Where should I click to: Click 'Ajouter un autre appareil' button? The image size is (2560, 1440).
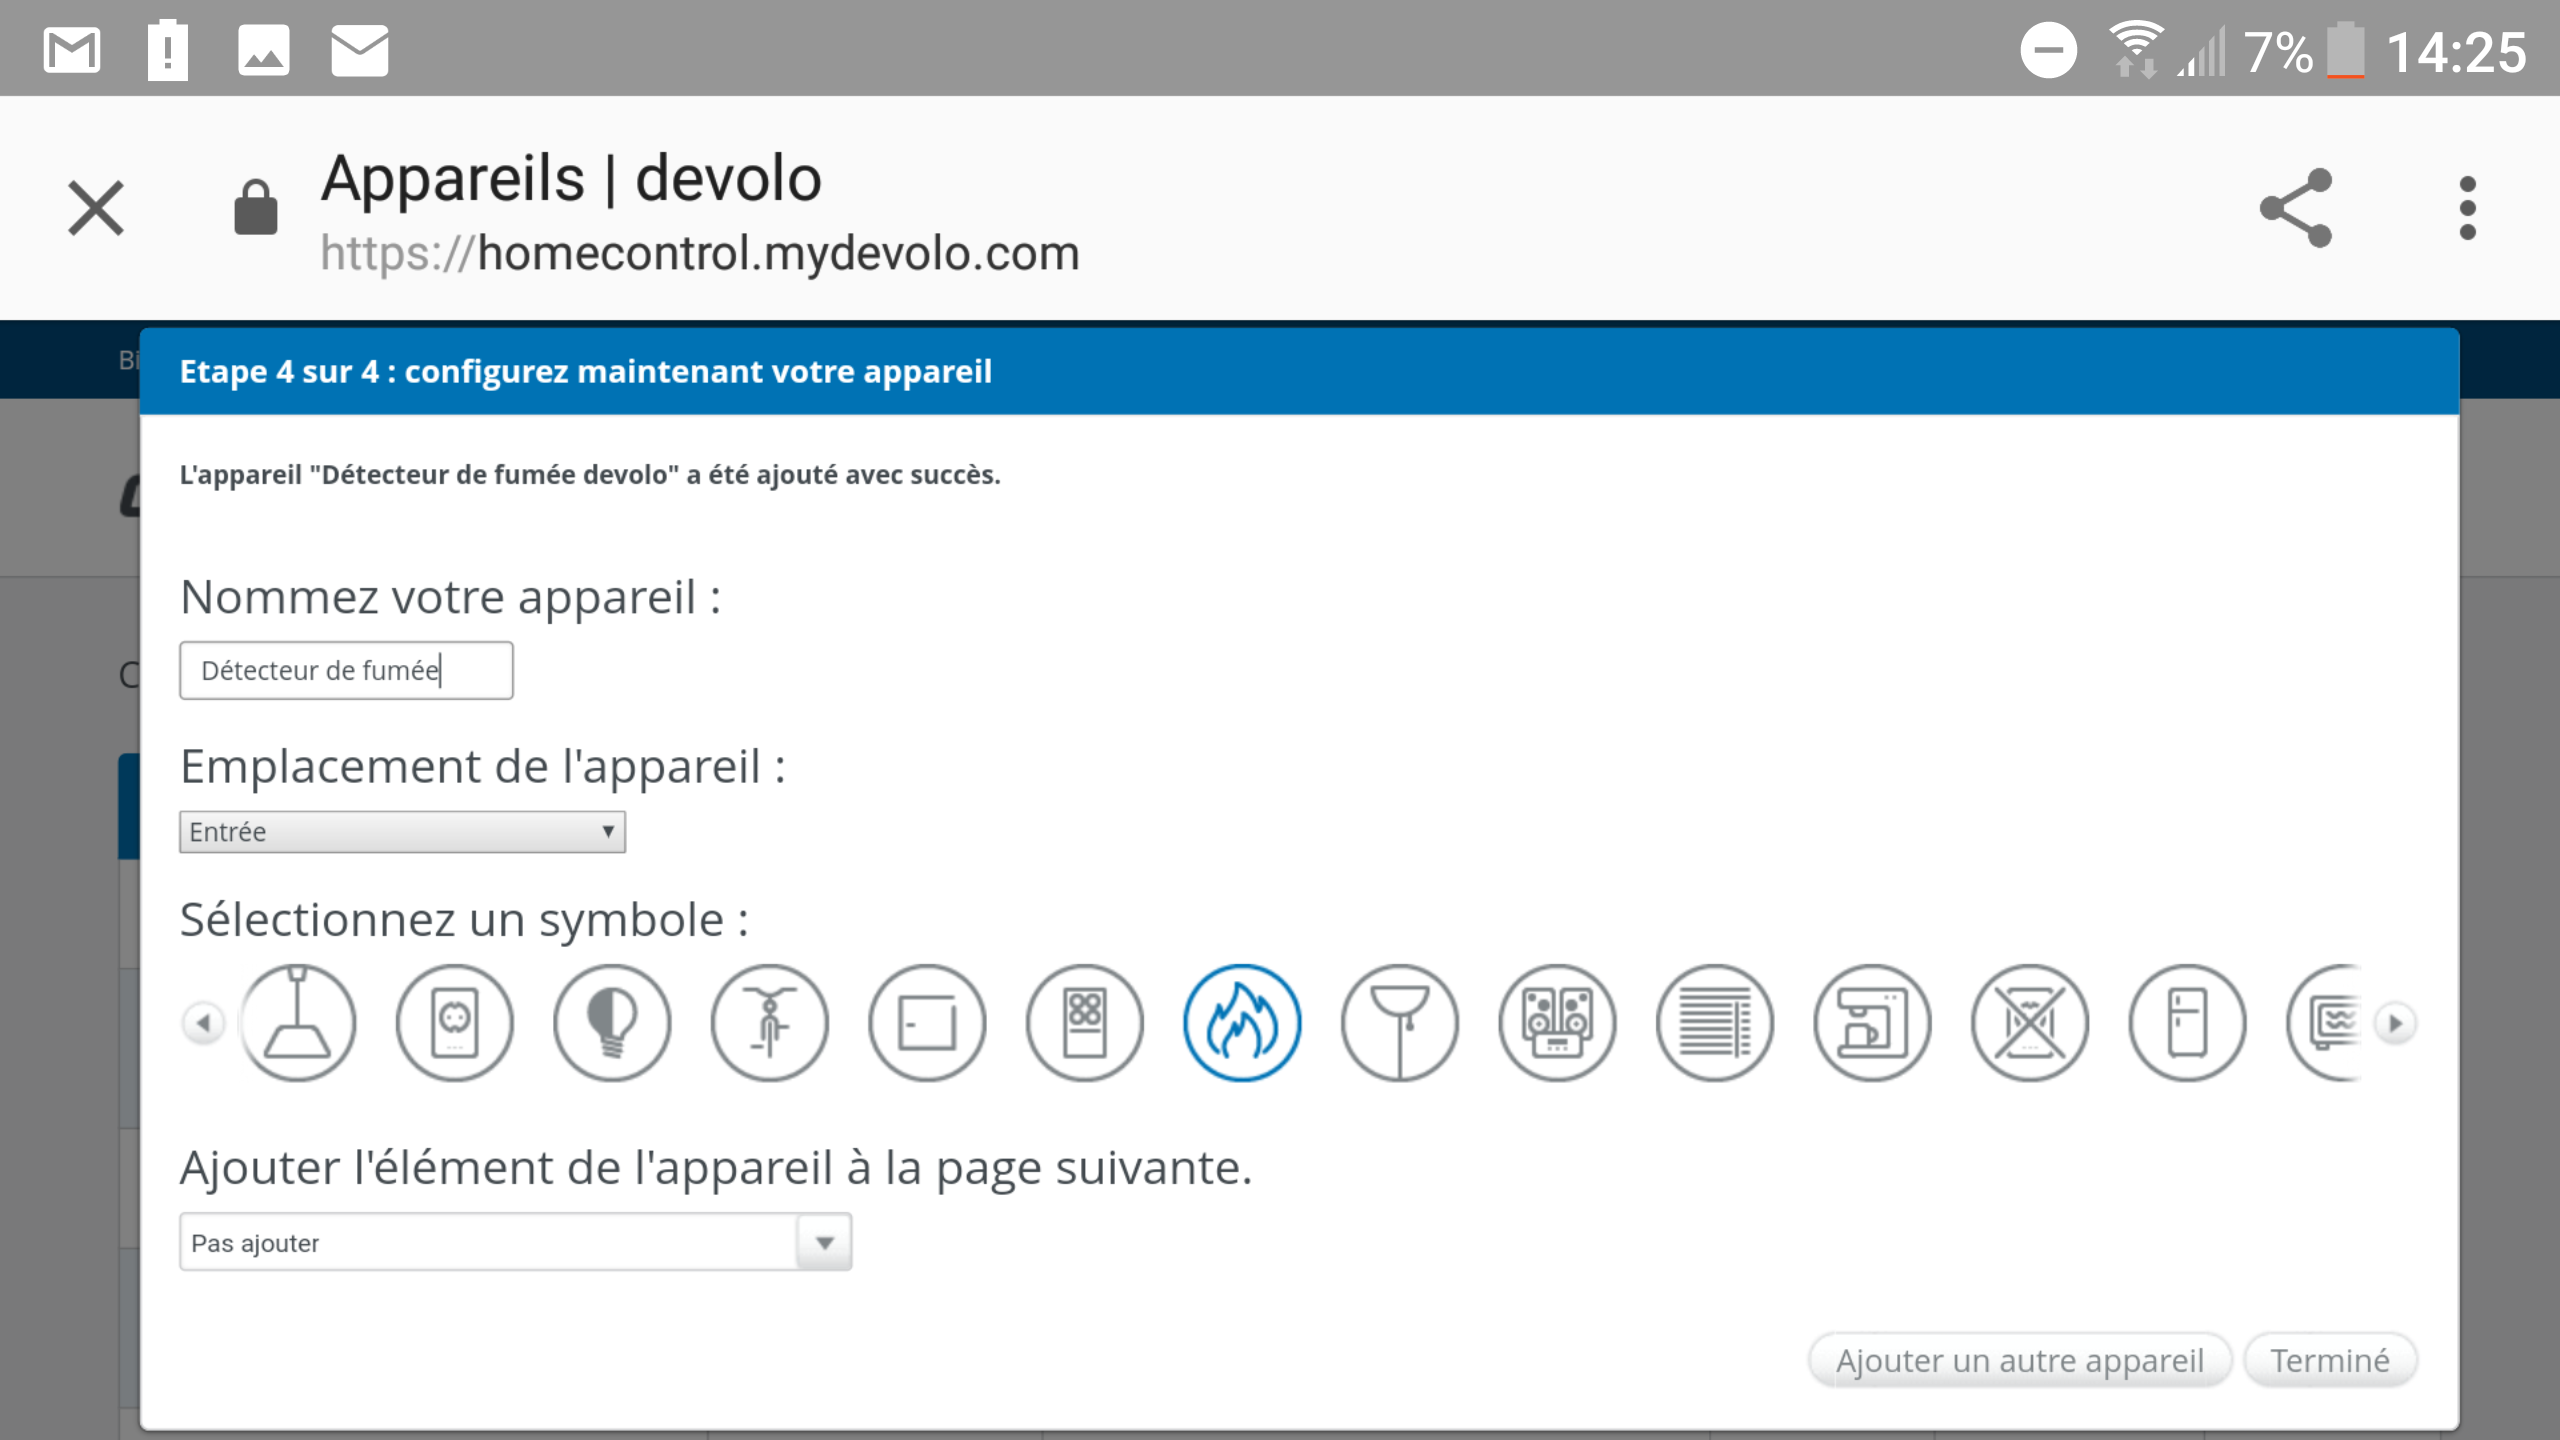pos(2020,1360)
